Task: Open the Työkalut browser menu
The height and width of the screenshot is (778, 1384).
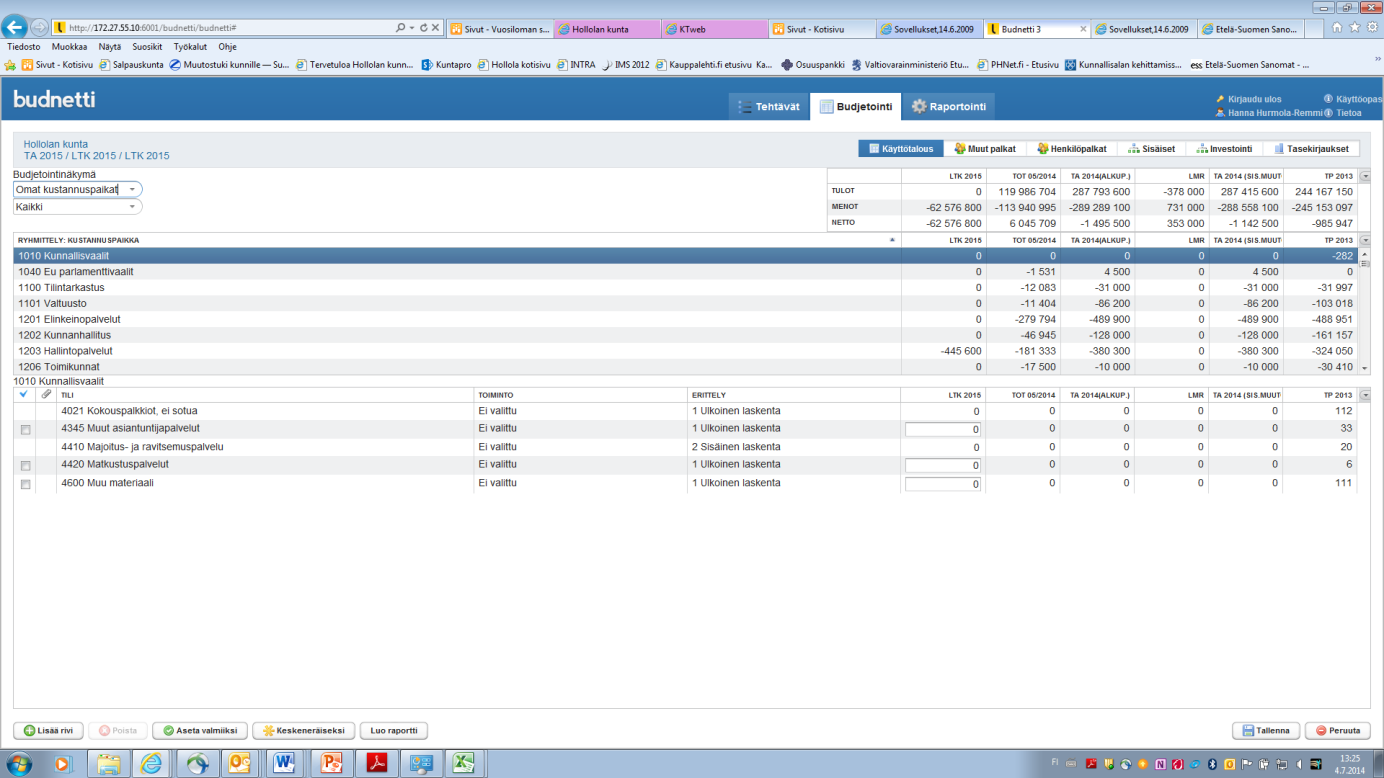Action: pos(190,47)
